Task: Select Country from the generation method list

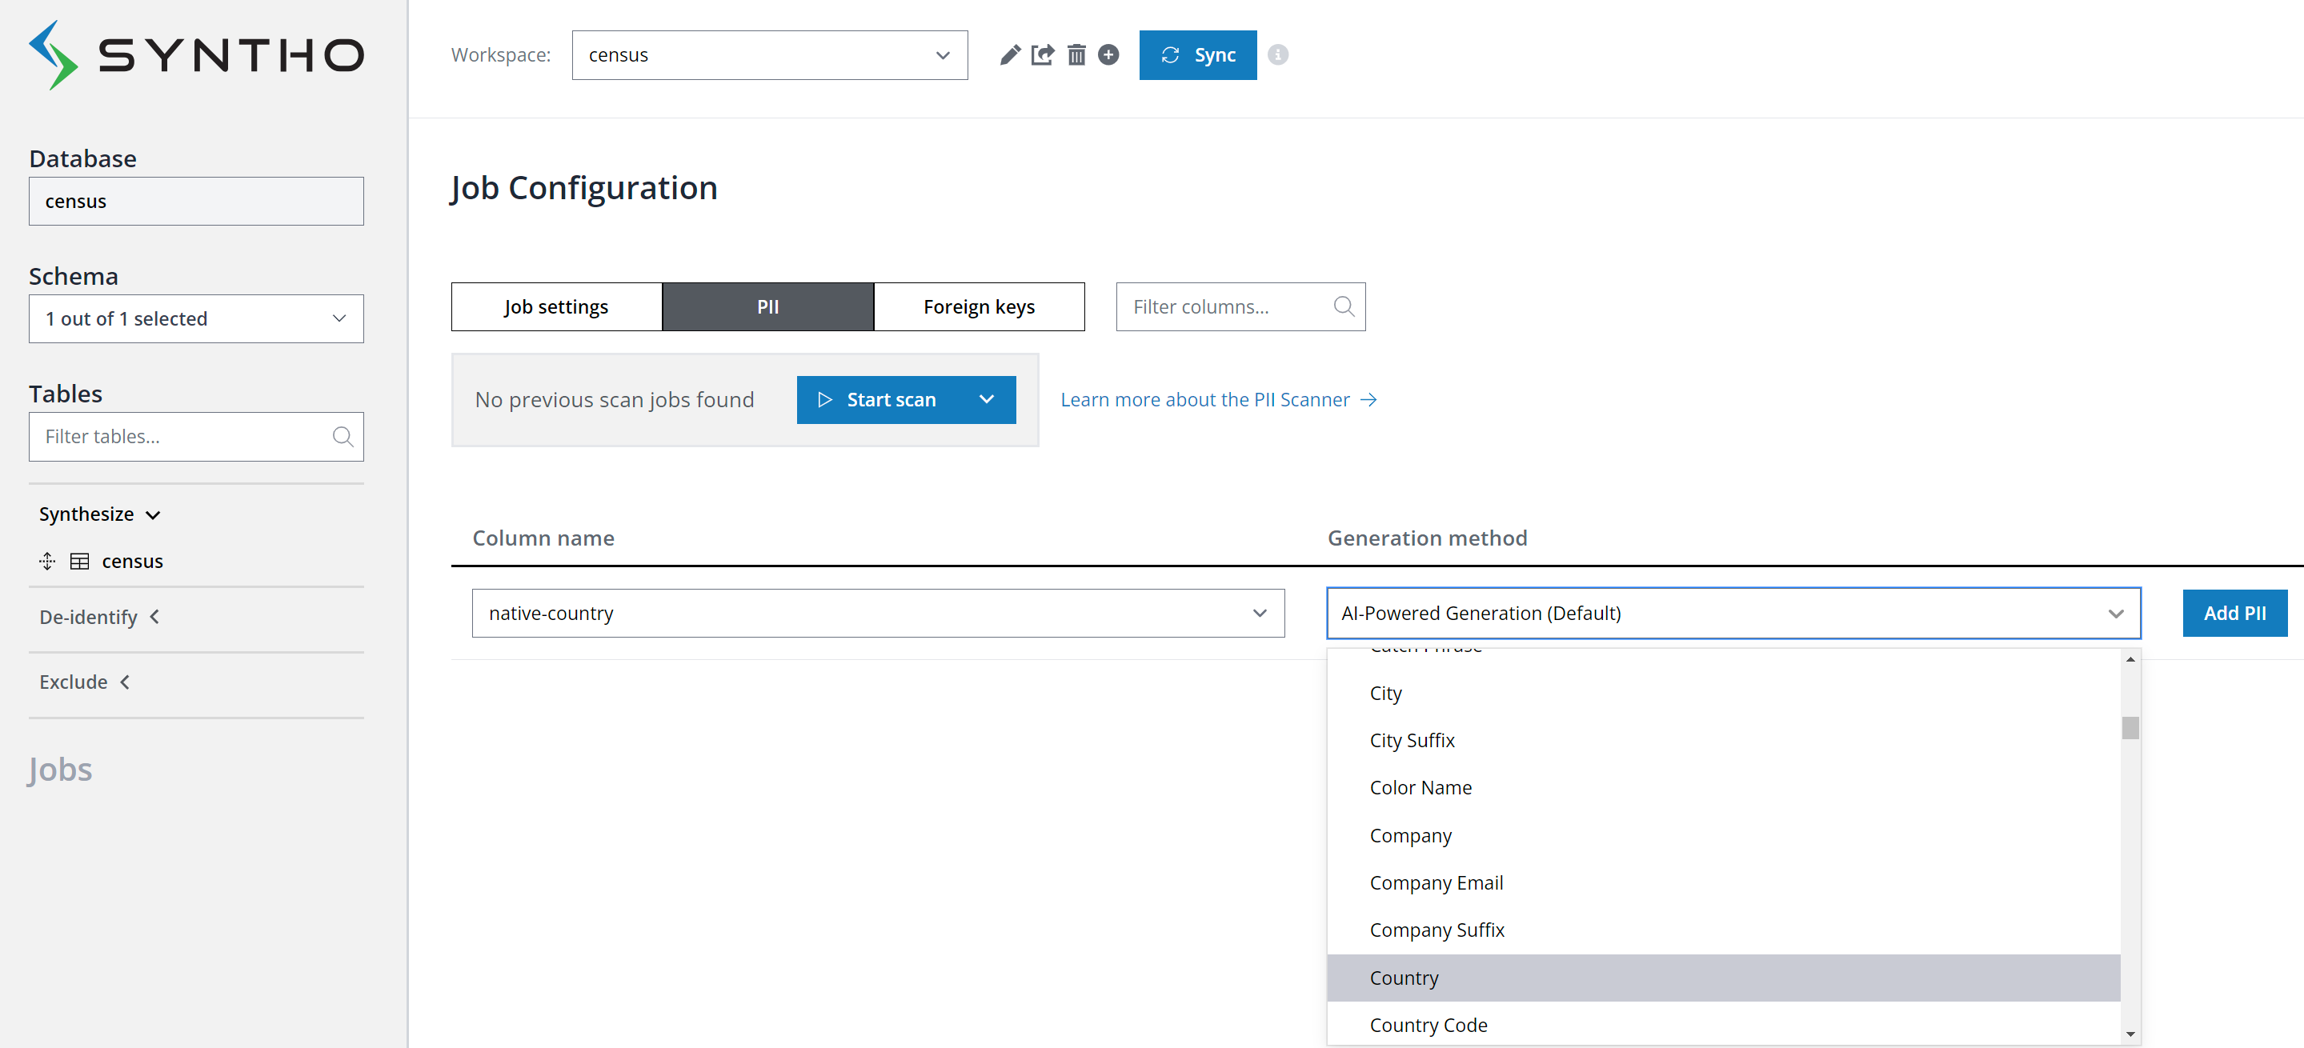Action: tap(1404, 978)
